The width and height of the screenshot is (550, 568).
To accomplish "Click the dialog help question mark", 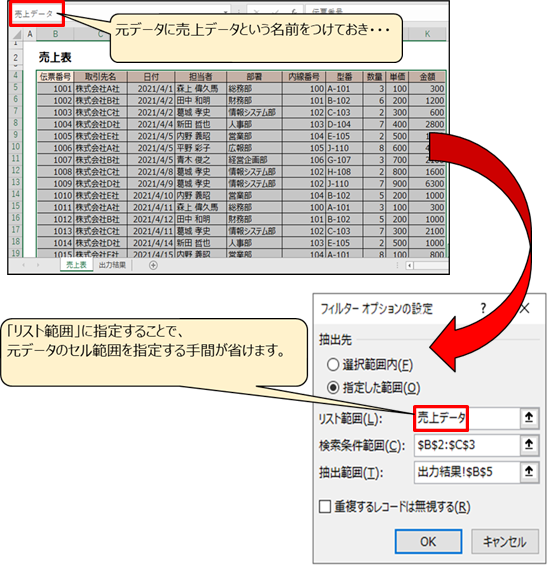I will click(483, 308).
